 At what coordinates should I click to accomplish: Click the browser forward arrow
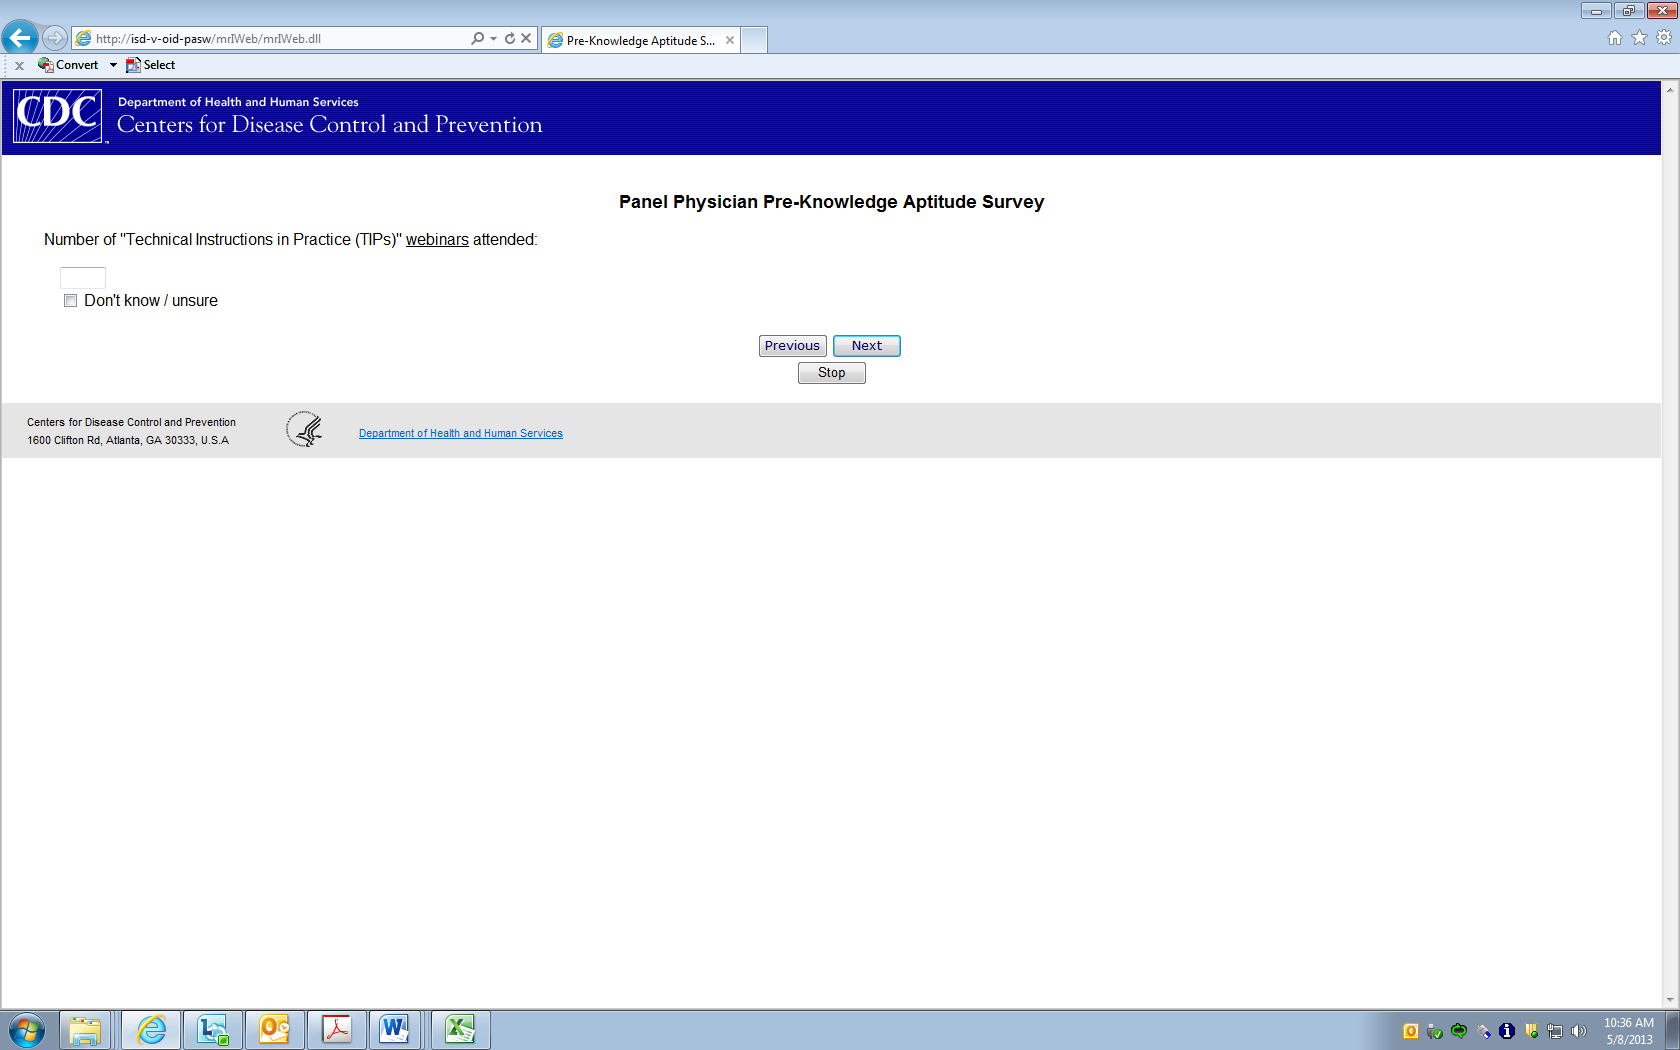pos(55,38)
